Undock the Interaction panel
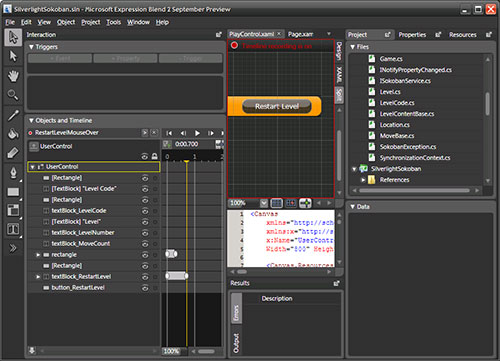The height and width of the screenshot is (361, 500). point(219,35)
